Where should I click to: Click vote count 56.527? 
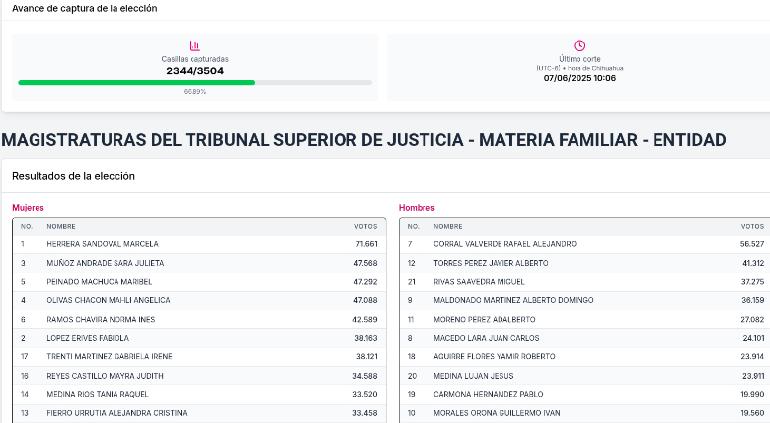tap(752, 244)
